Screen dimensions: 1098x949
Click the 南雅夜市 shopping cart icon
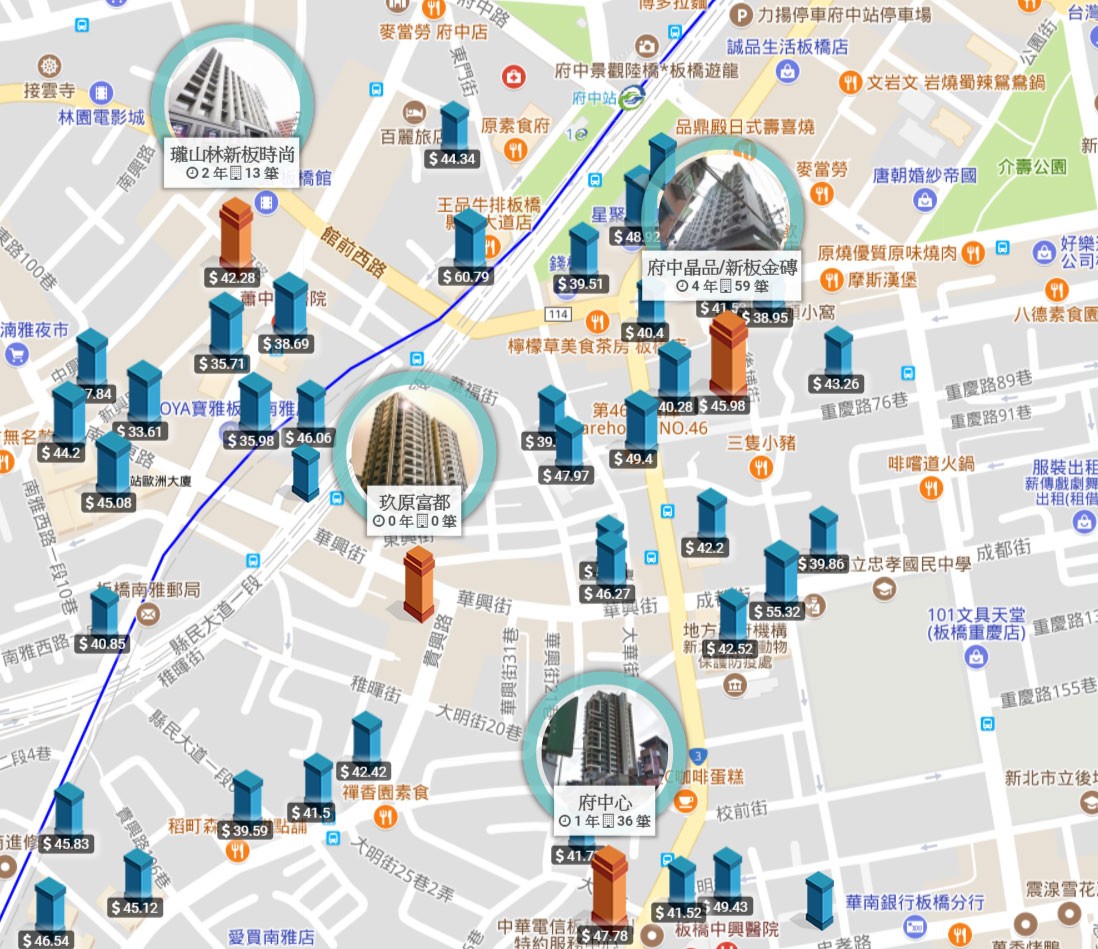click(x=17, y=354)
